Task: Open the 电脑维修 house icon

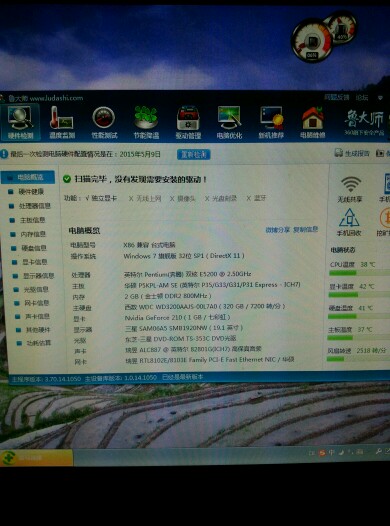Action: click(x=313, y=122)
